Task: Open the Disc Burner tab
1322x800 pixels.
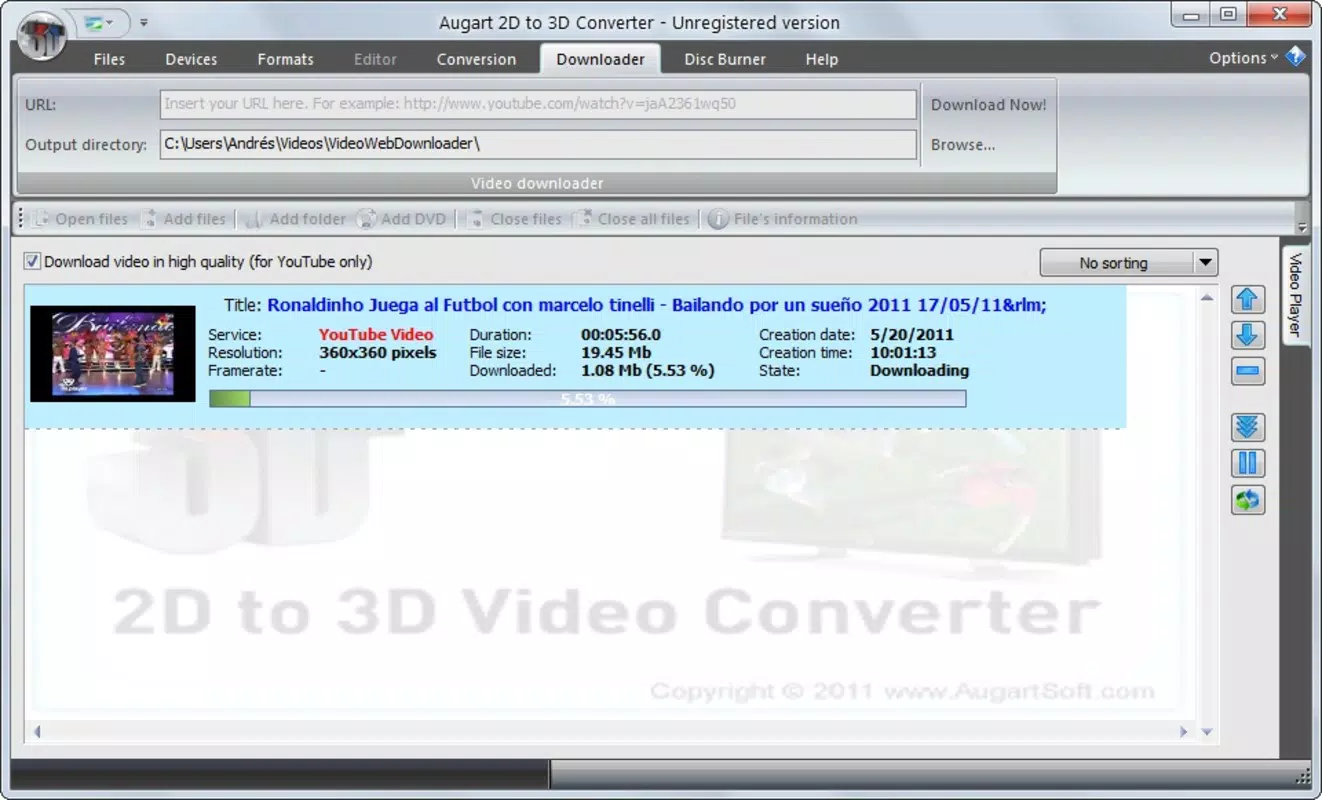Action: pyautogui.click(x=725, y=59)
